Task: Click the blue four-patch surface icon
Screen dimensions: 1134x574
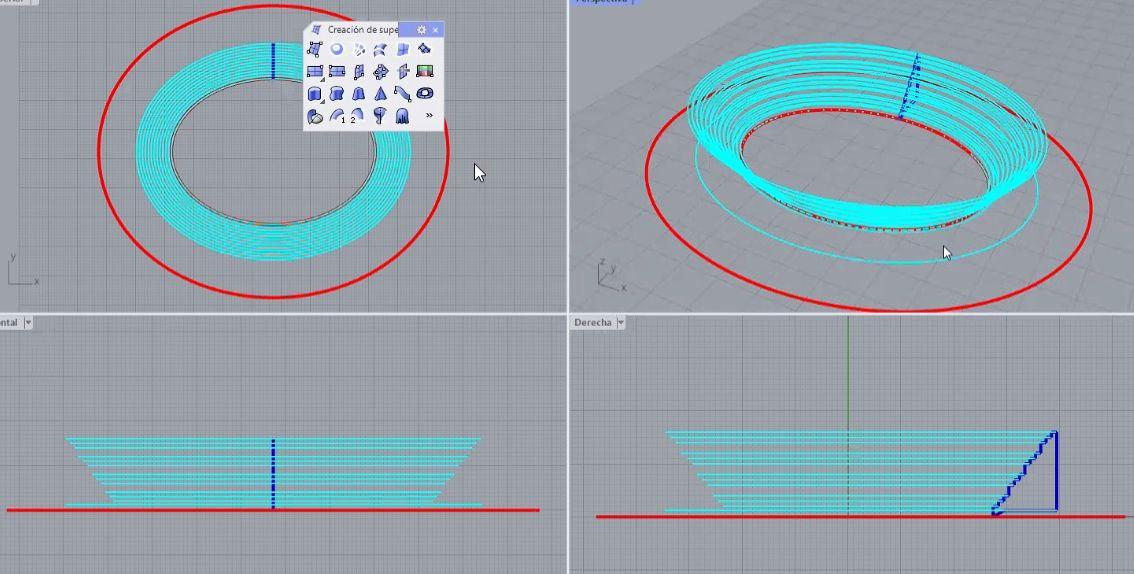Action: point(403,49)
